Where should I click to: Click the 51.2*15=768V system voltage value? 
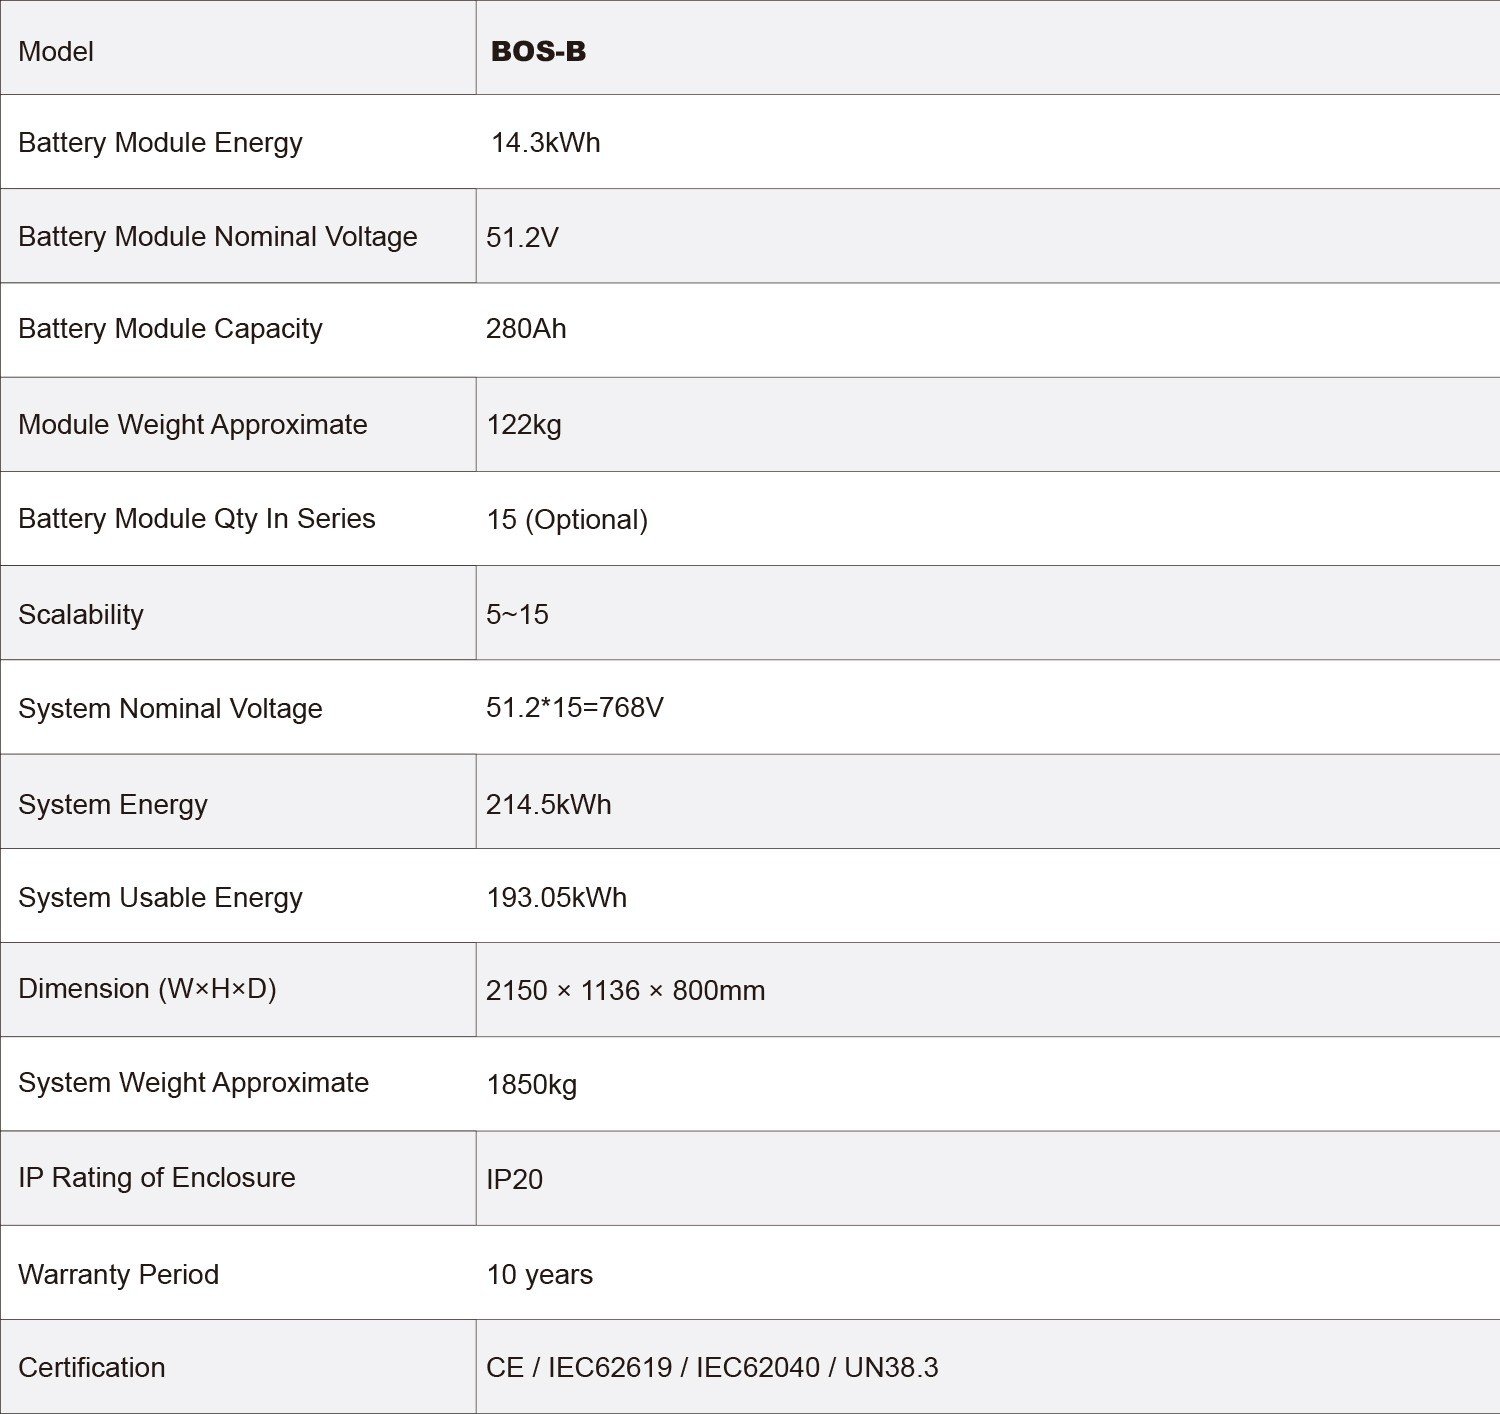point(575,708)
